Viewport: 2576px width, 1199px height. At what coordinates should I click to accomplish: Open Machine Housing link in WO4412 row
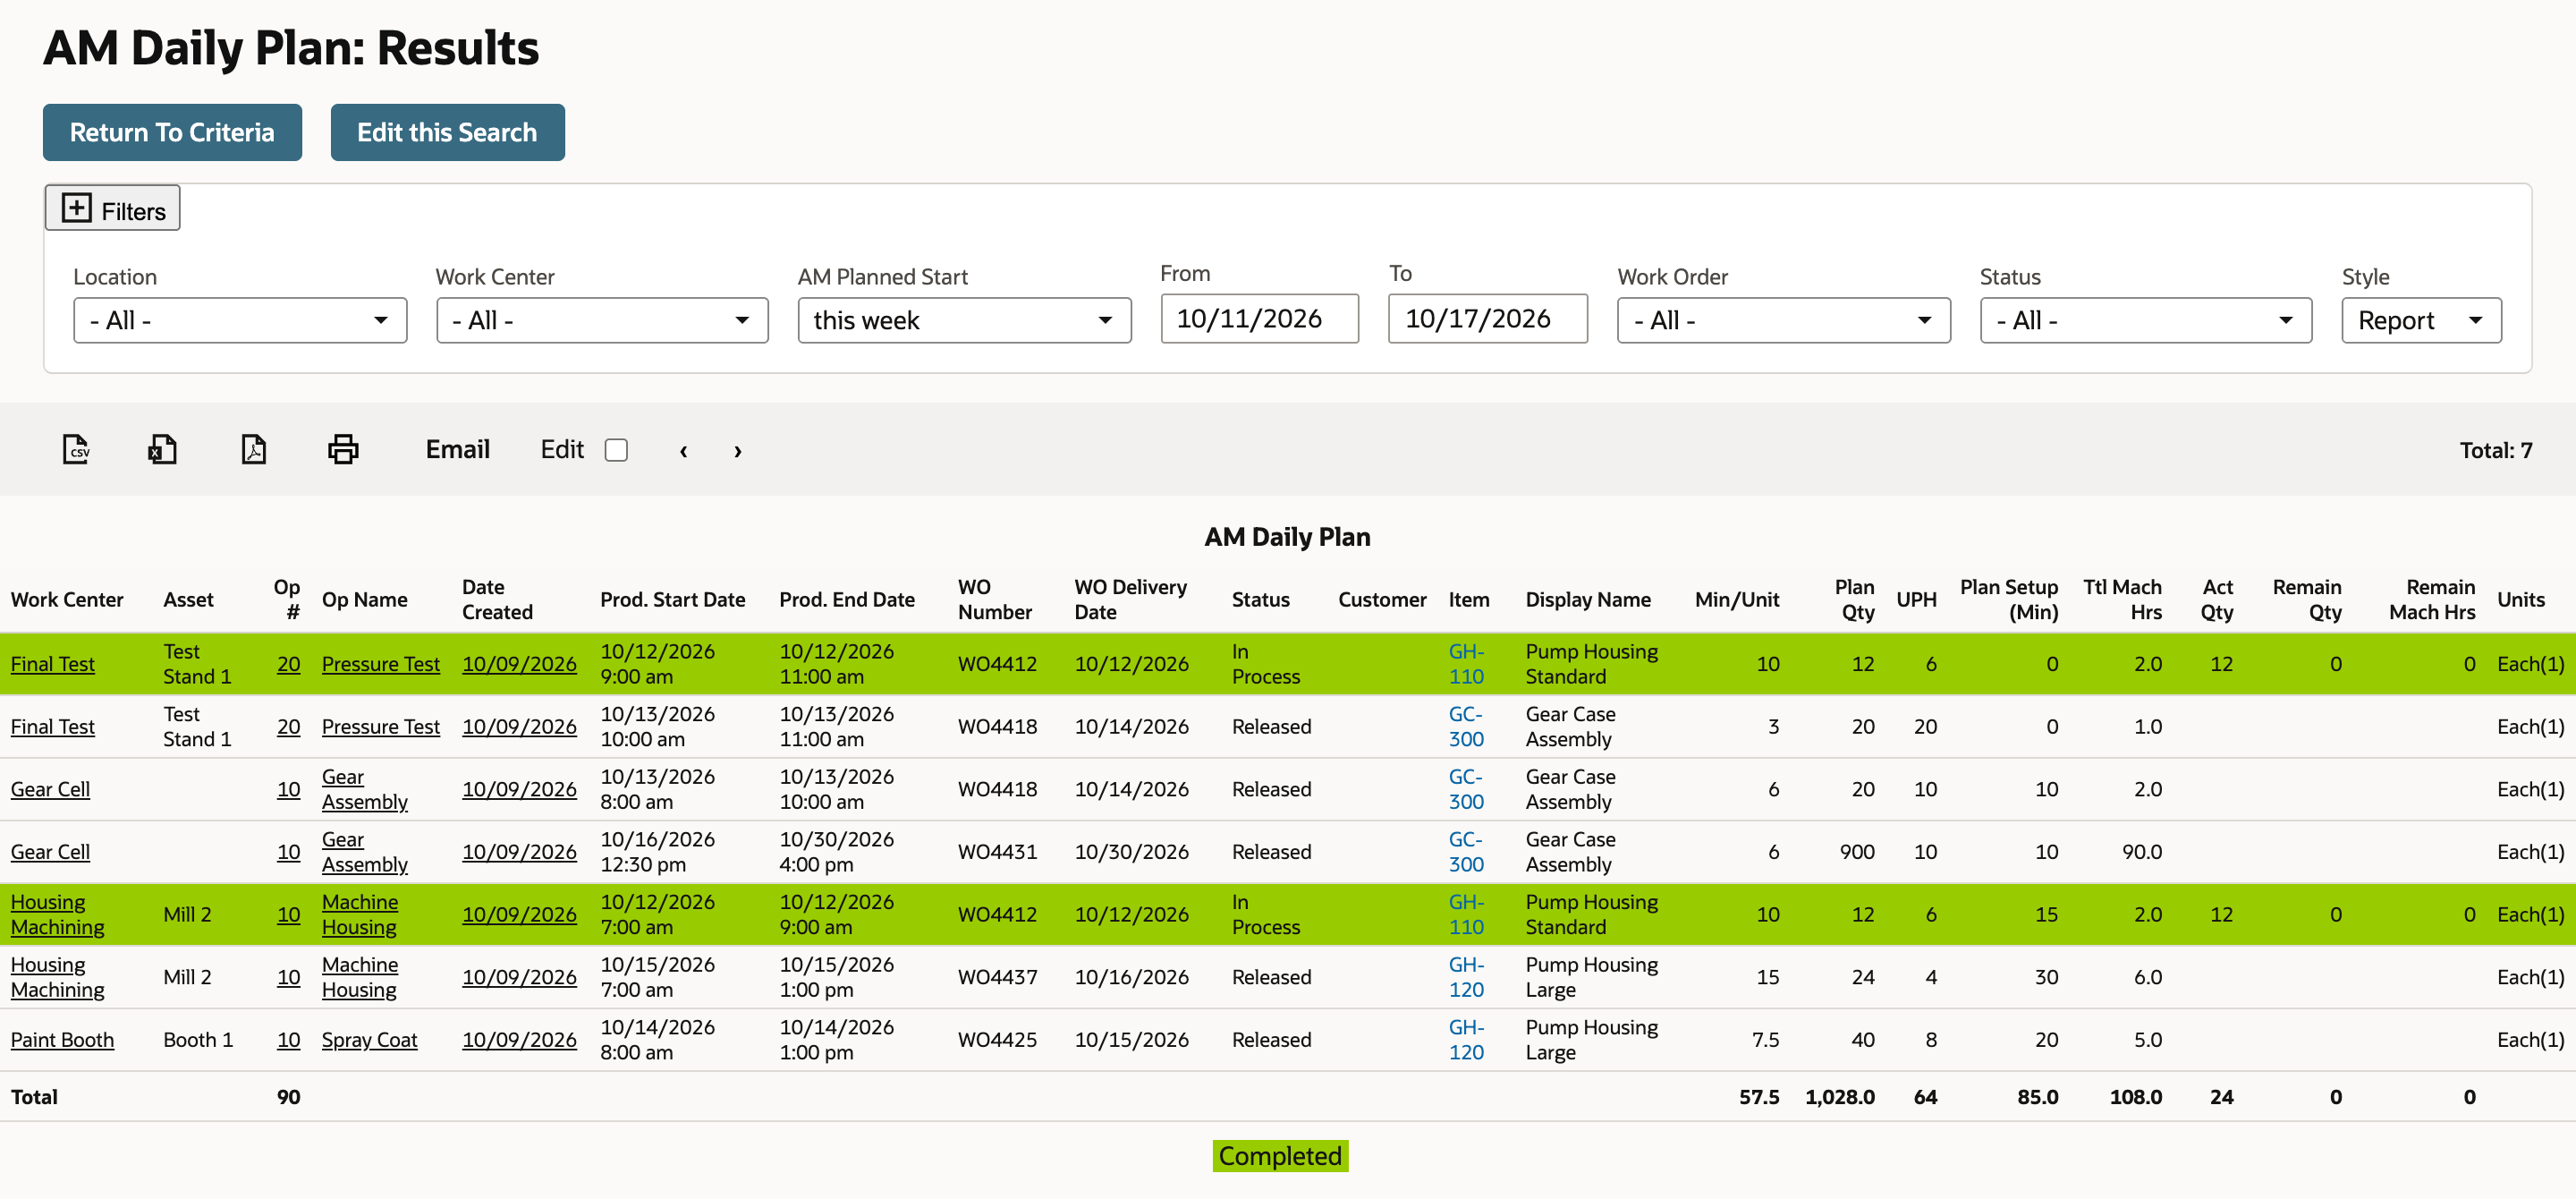(359, 914)
